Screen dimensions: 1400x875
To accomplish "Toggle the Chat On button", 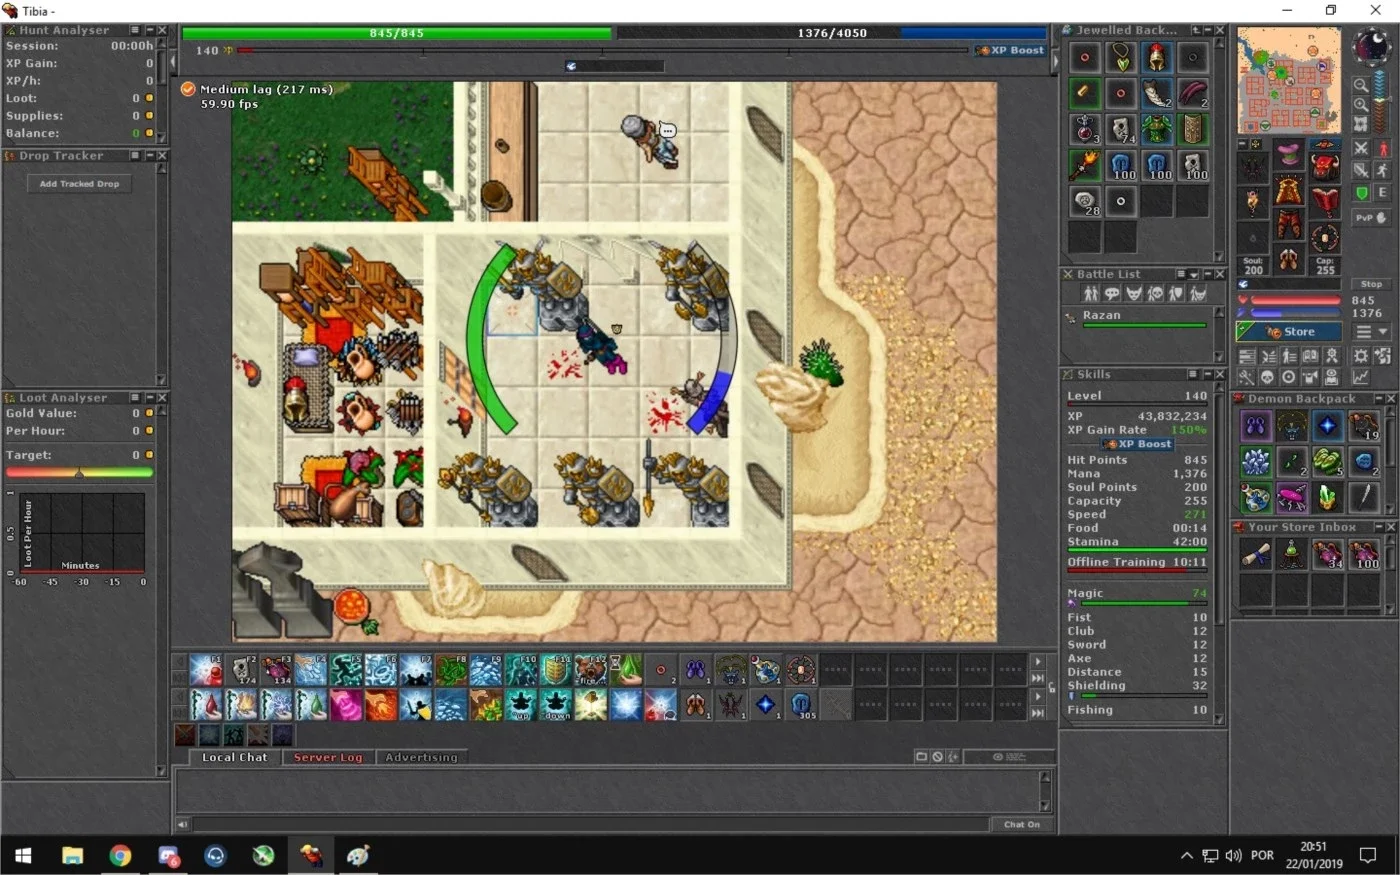I will (1021, 825).
